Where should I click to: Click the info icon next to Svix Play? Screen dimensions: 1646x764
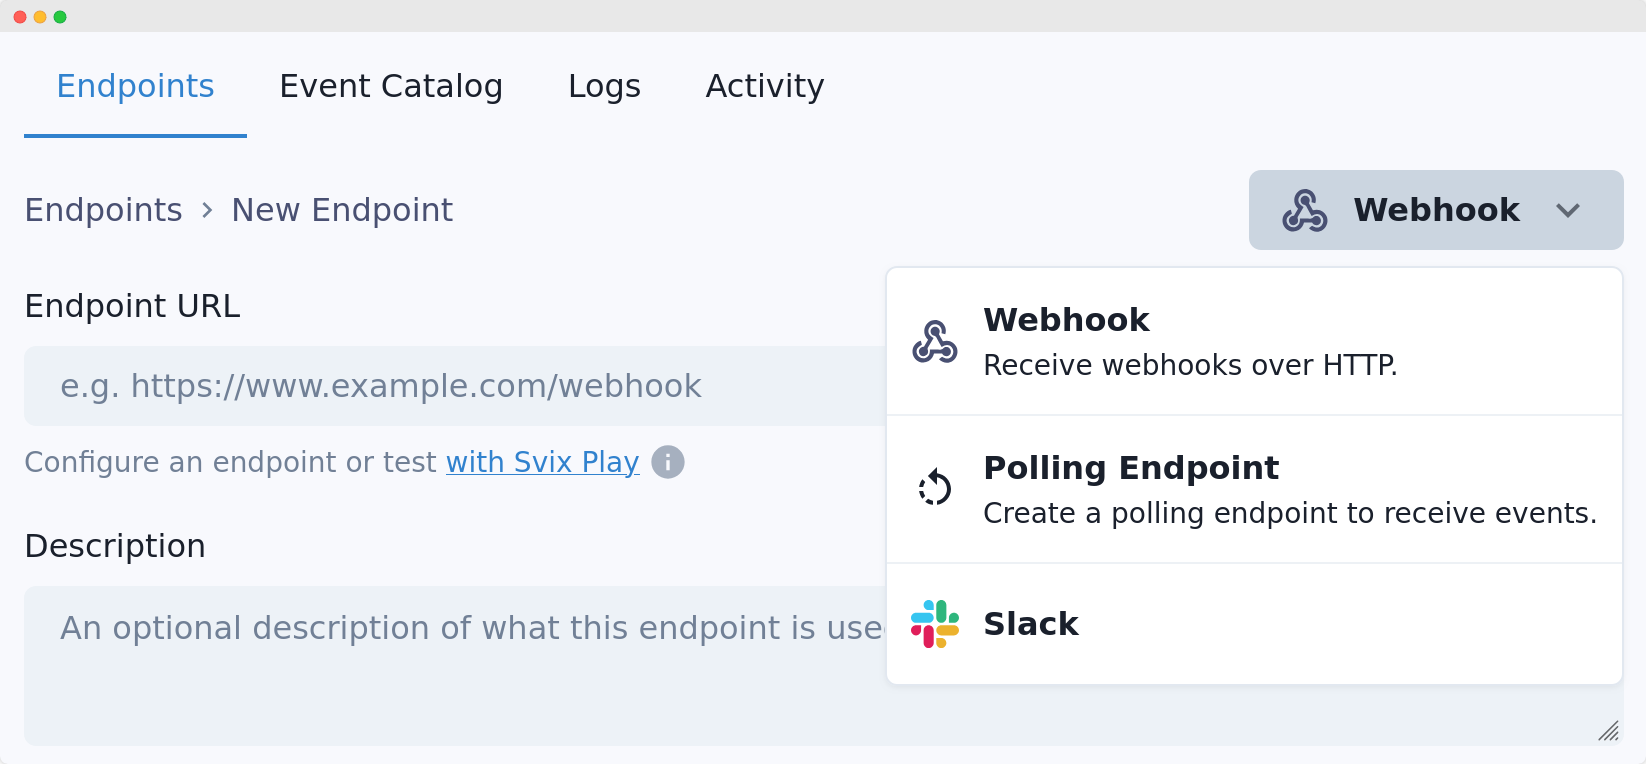pos(668,462)
